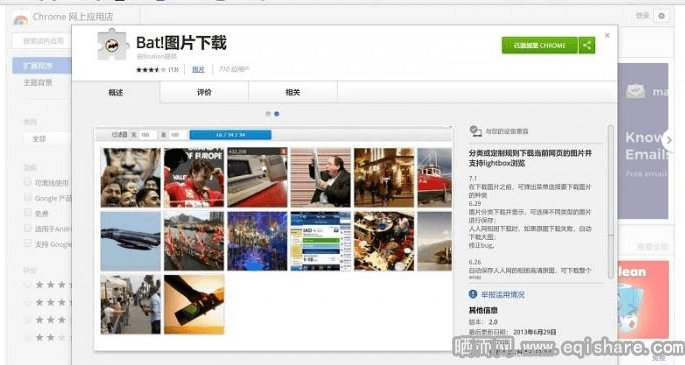Tick the 支持 Google checkbox
This screenshot has width=685, height=365.
pos(28,243)
